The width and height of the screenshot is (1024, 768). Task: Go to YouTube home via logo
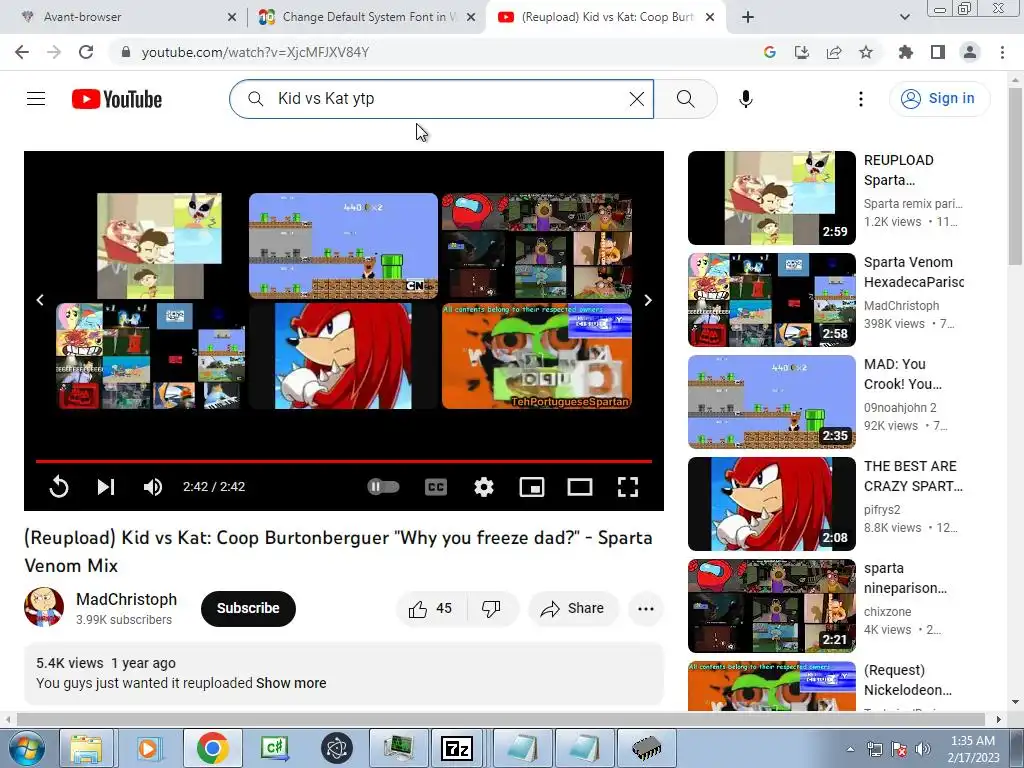117,99
